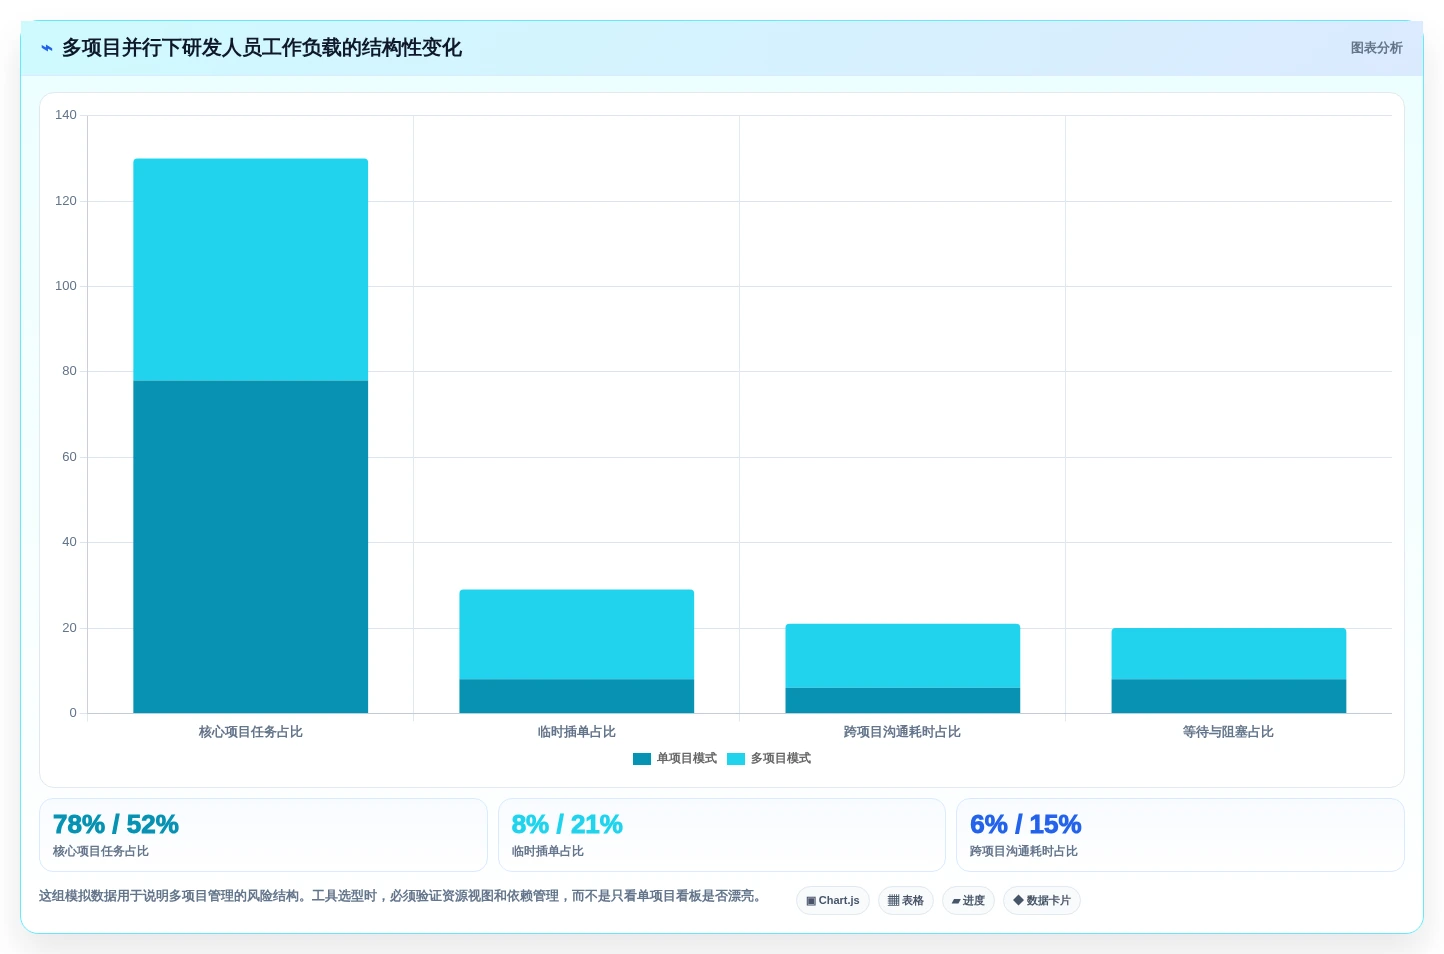Viewport: 1444px width, 954px height.
Task: Click the 8% / 21% stat value
Action: point(567,825)
